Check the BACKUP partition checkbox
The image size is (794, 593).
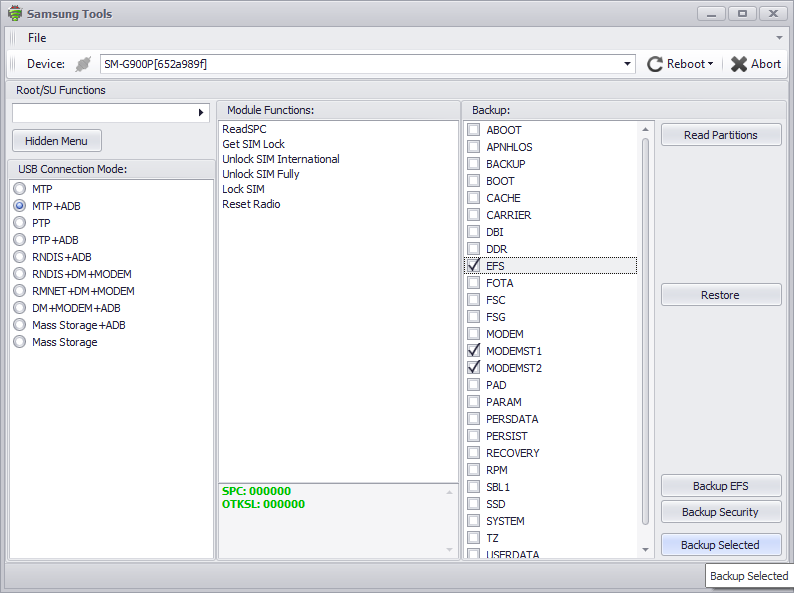point(473,164)
